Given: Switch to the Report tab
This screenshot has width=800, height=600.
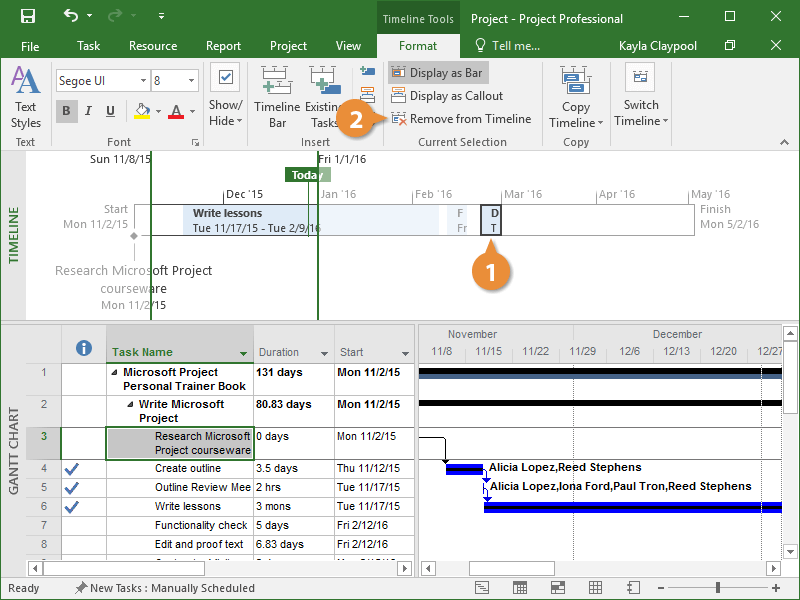Looking at the screenshot, I should 223,46.
